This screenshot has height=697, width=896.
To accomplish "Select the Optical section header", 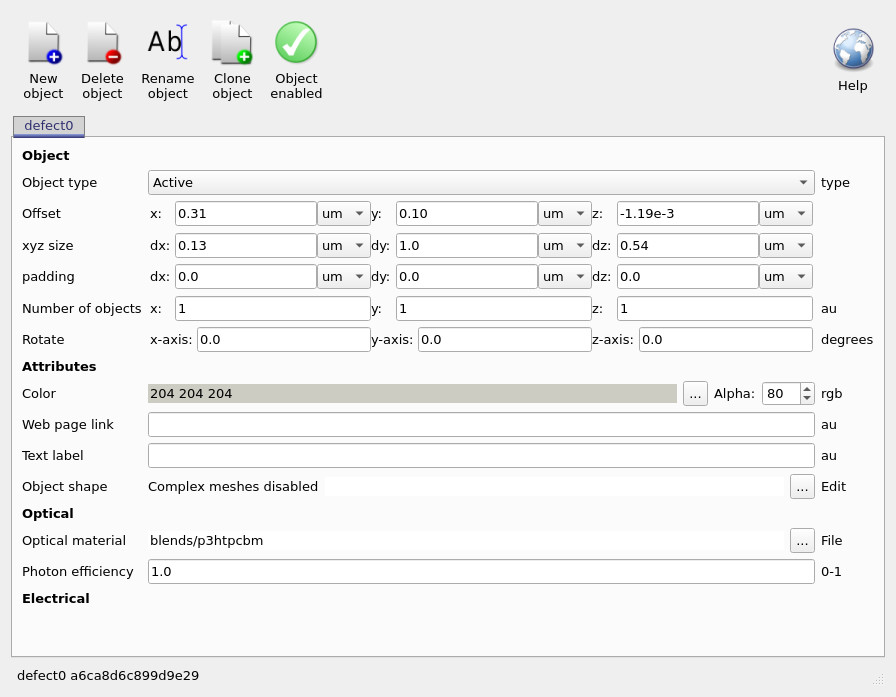I will point(47,513).
